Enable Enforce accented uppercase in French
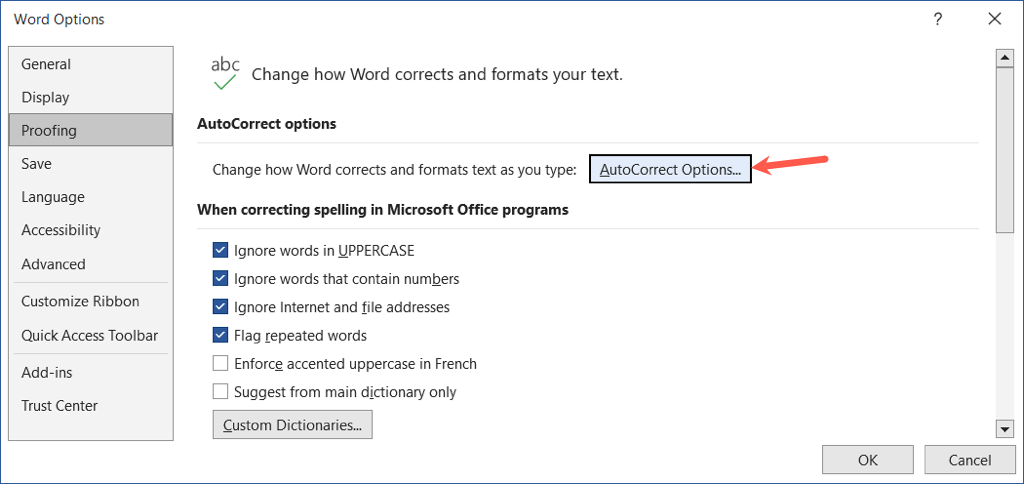The image size is (1024, 484). click(221, 364)
